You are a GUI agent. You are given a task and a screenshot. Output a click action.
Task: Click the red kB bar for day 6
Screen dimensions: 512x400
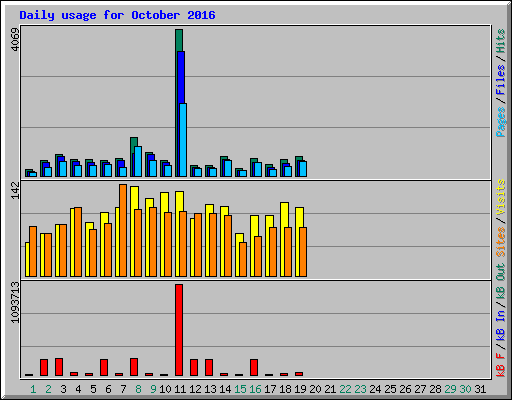tap(104, 368)
